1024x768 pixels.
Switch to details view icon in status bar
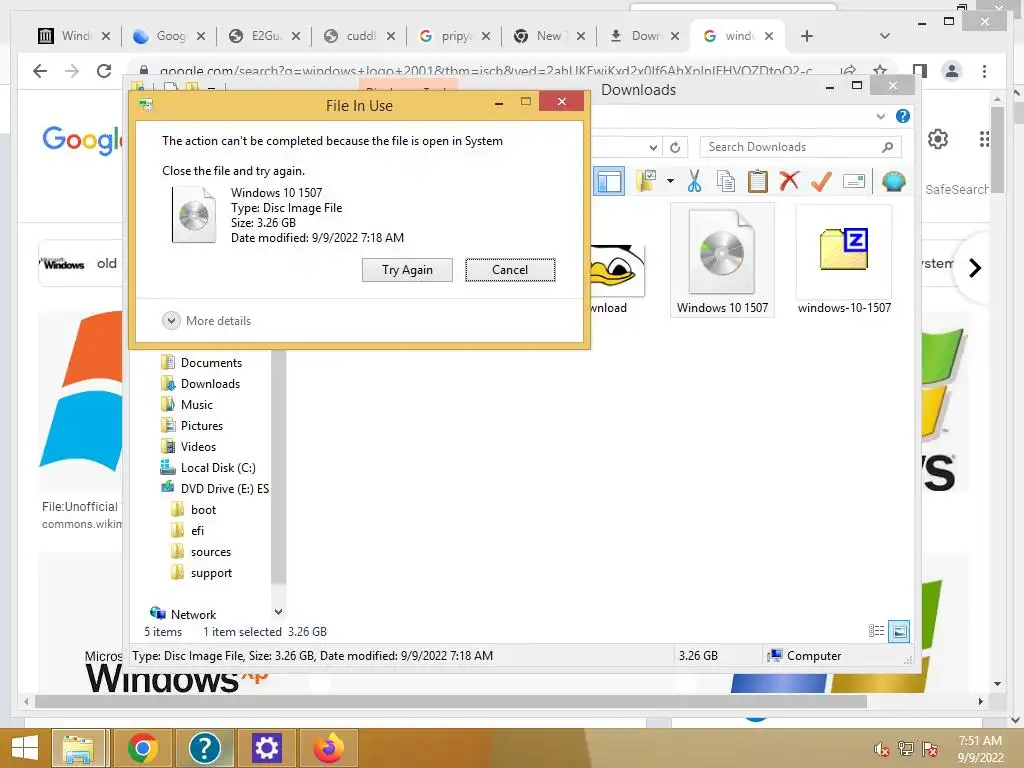tap(876, 631)
